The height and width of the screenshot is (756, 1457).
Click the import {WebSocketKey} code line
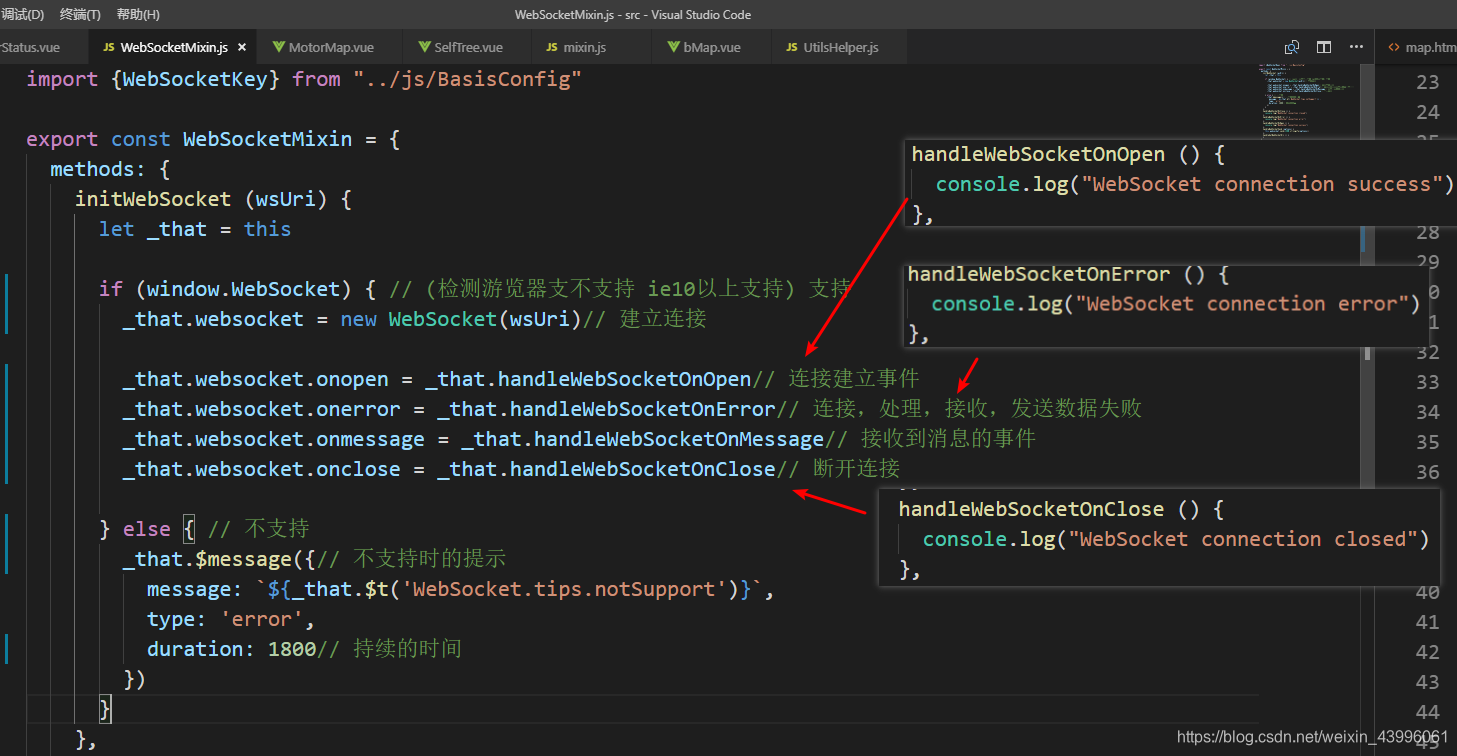[304, 79]
